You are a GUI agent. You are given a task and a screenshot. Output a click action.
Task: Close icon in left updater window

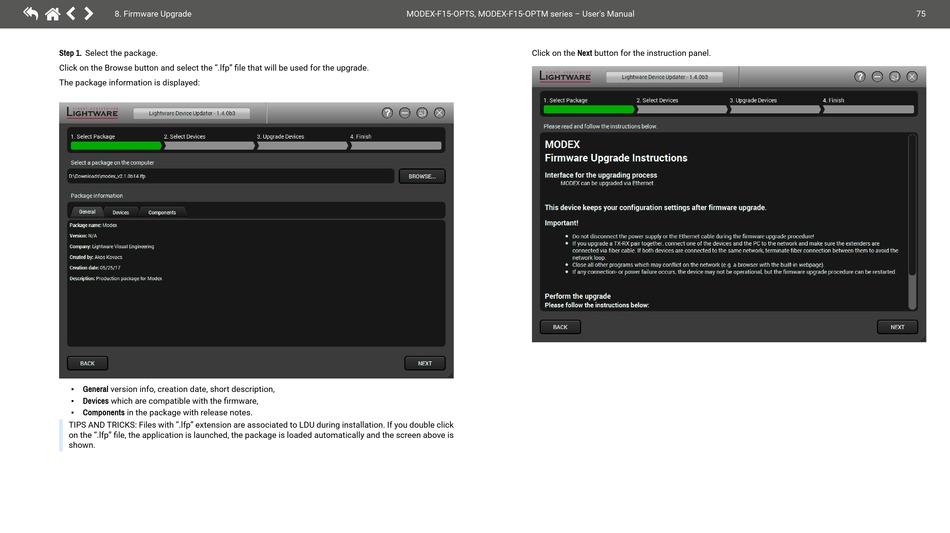(x=440, y=113)
